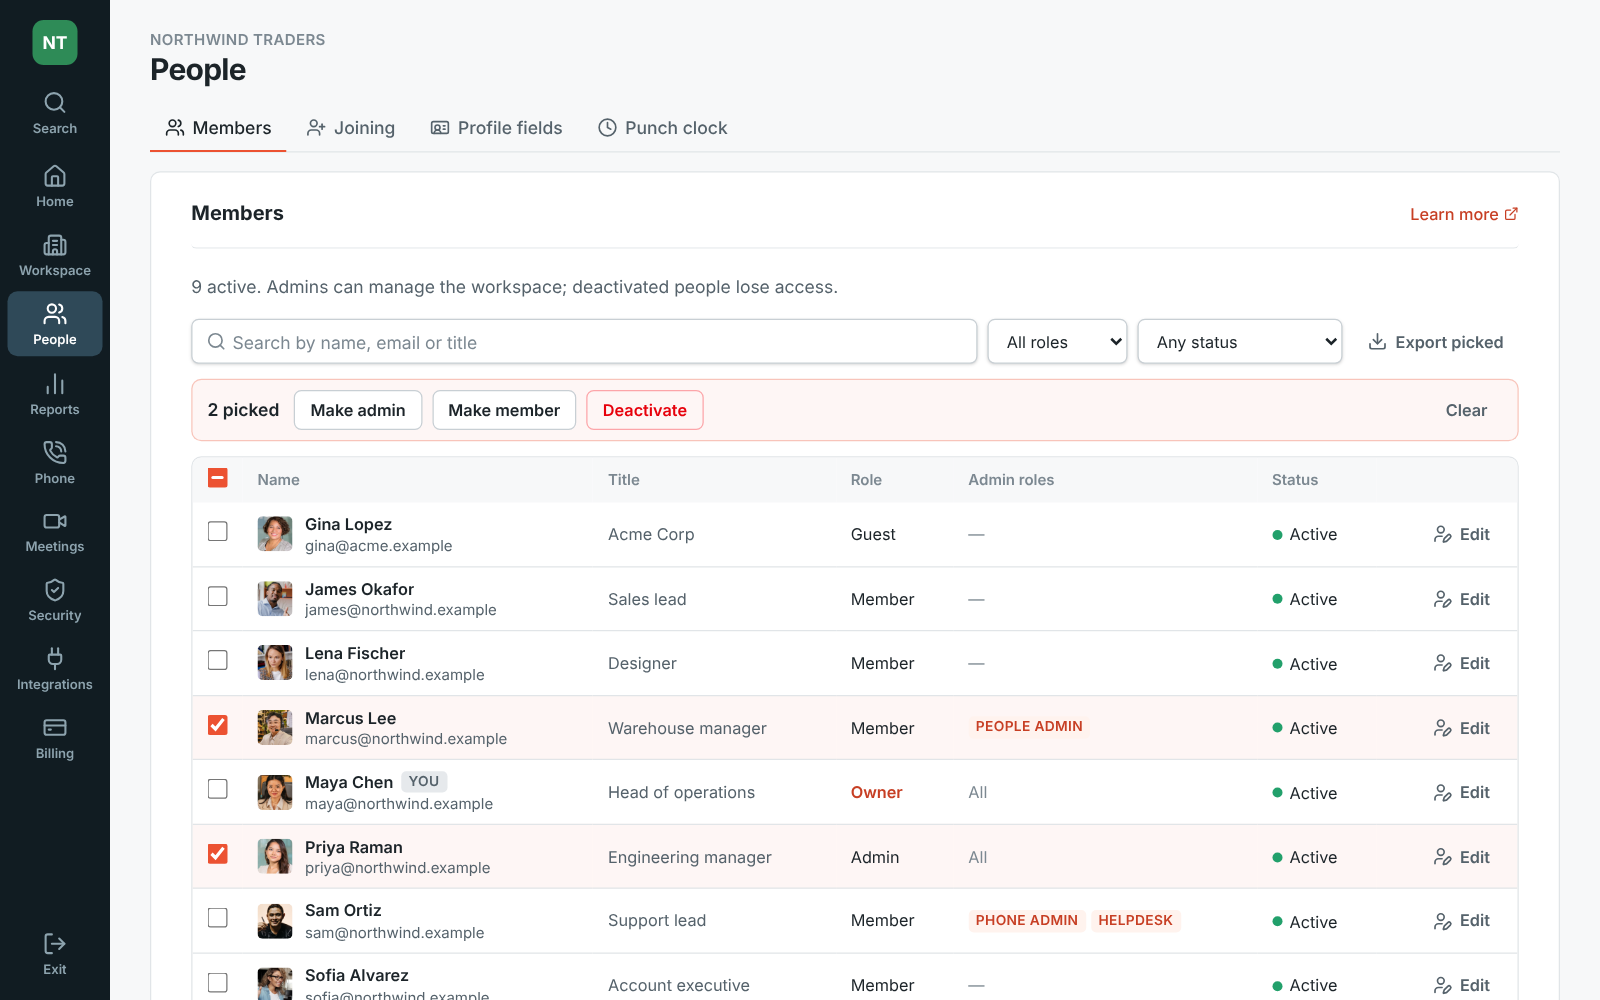This screenshot has width=1600, height=1000.
Task: Check the Gina Lopez row checkbox
Action: (x=218, y=532)
